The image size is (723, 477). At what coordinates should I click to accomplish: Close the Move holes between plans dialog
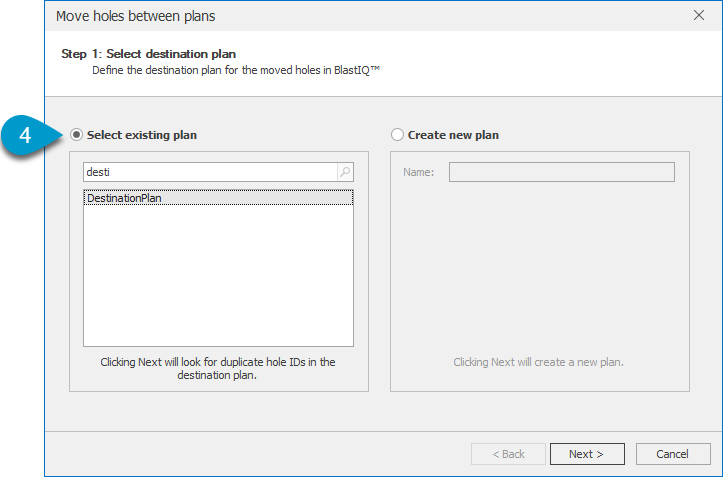coord(699,15)
